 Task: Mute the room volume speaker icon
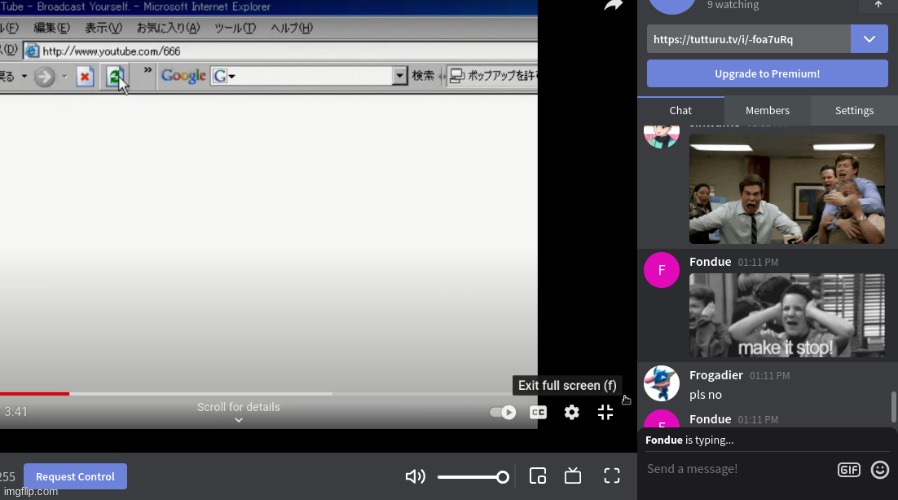pyautogui.click(x=415, y=477)
